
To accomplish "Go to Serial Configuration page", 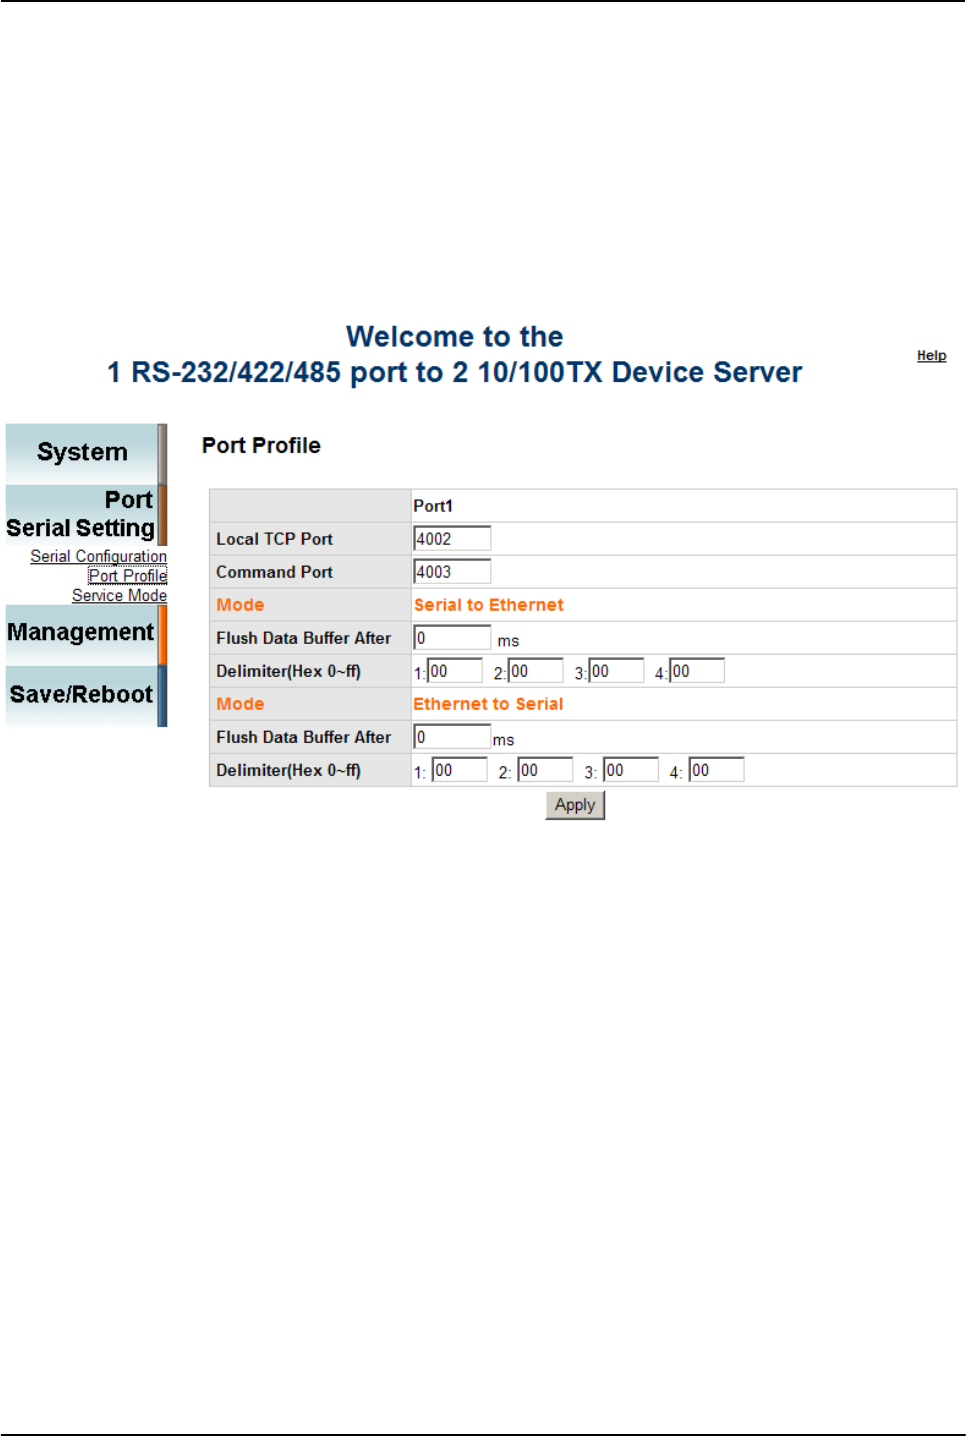I will click(98, 556).
